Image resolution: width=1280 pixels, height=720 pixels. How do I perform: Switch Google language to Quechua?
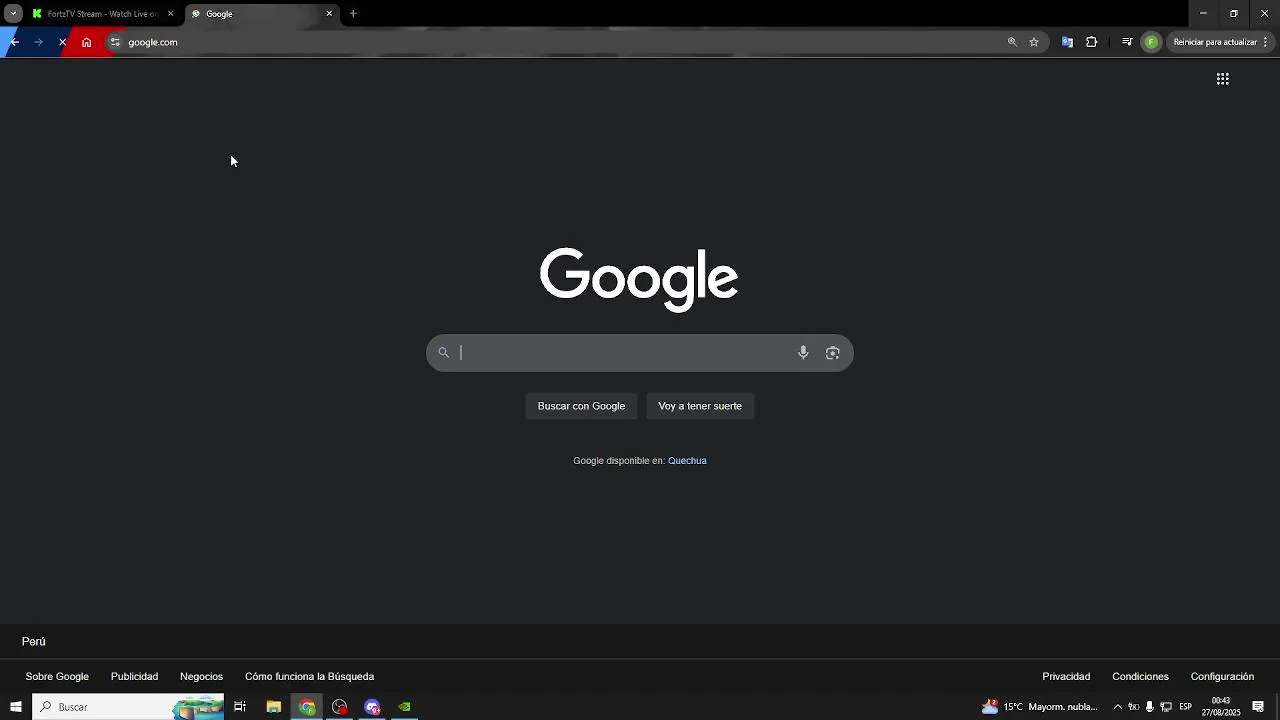[x=687, y=461]
